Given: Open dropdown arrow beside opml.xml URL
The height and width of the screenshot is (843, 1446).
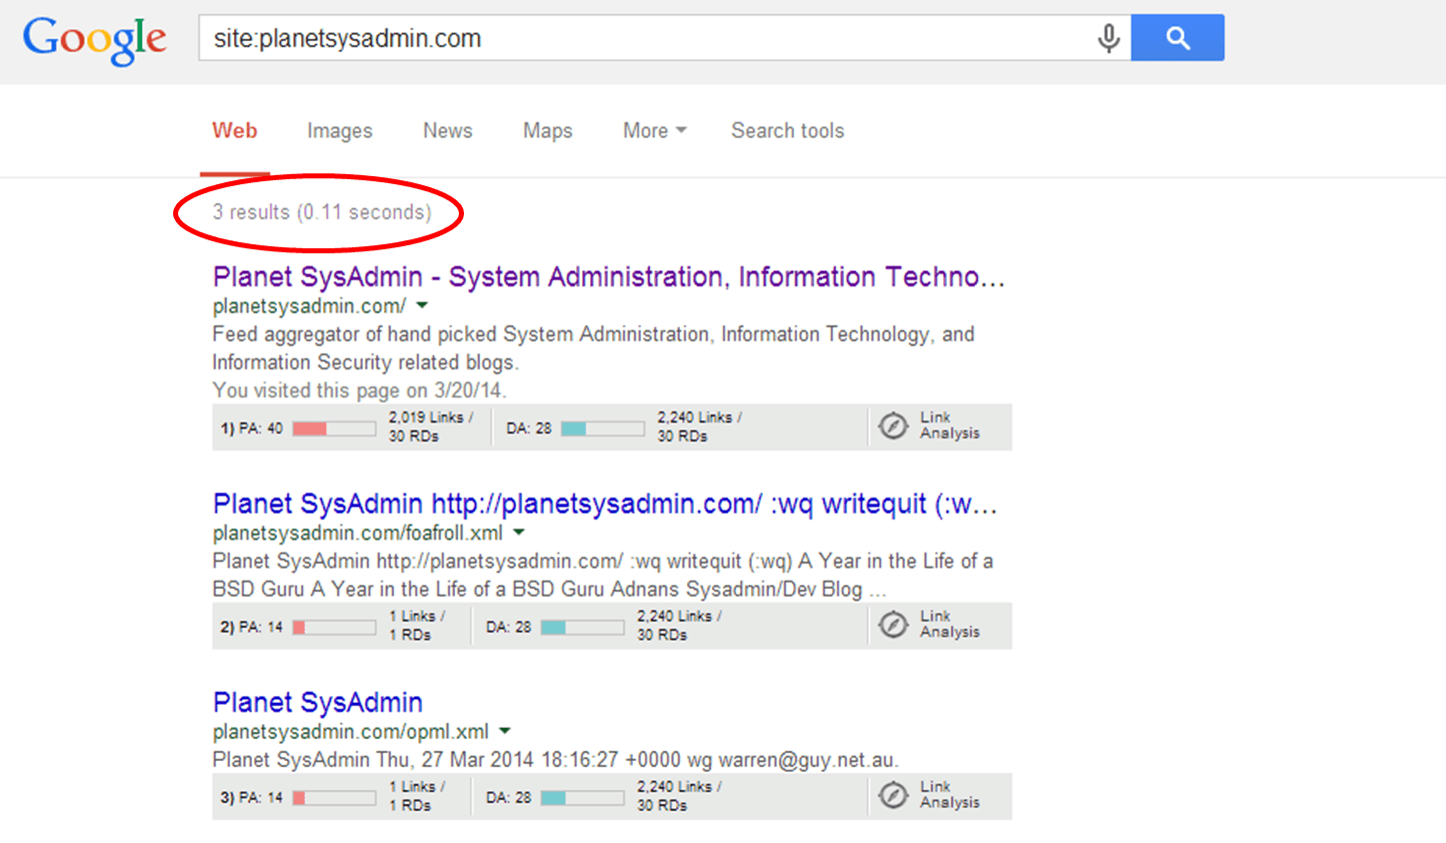Looking at the screenshot, I should pos(505,732).
